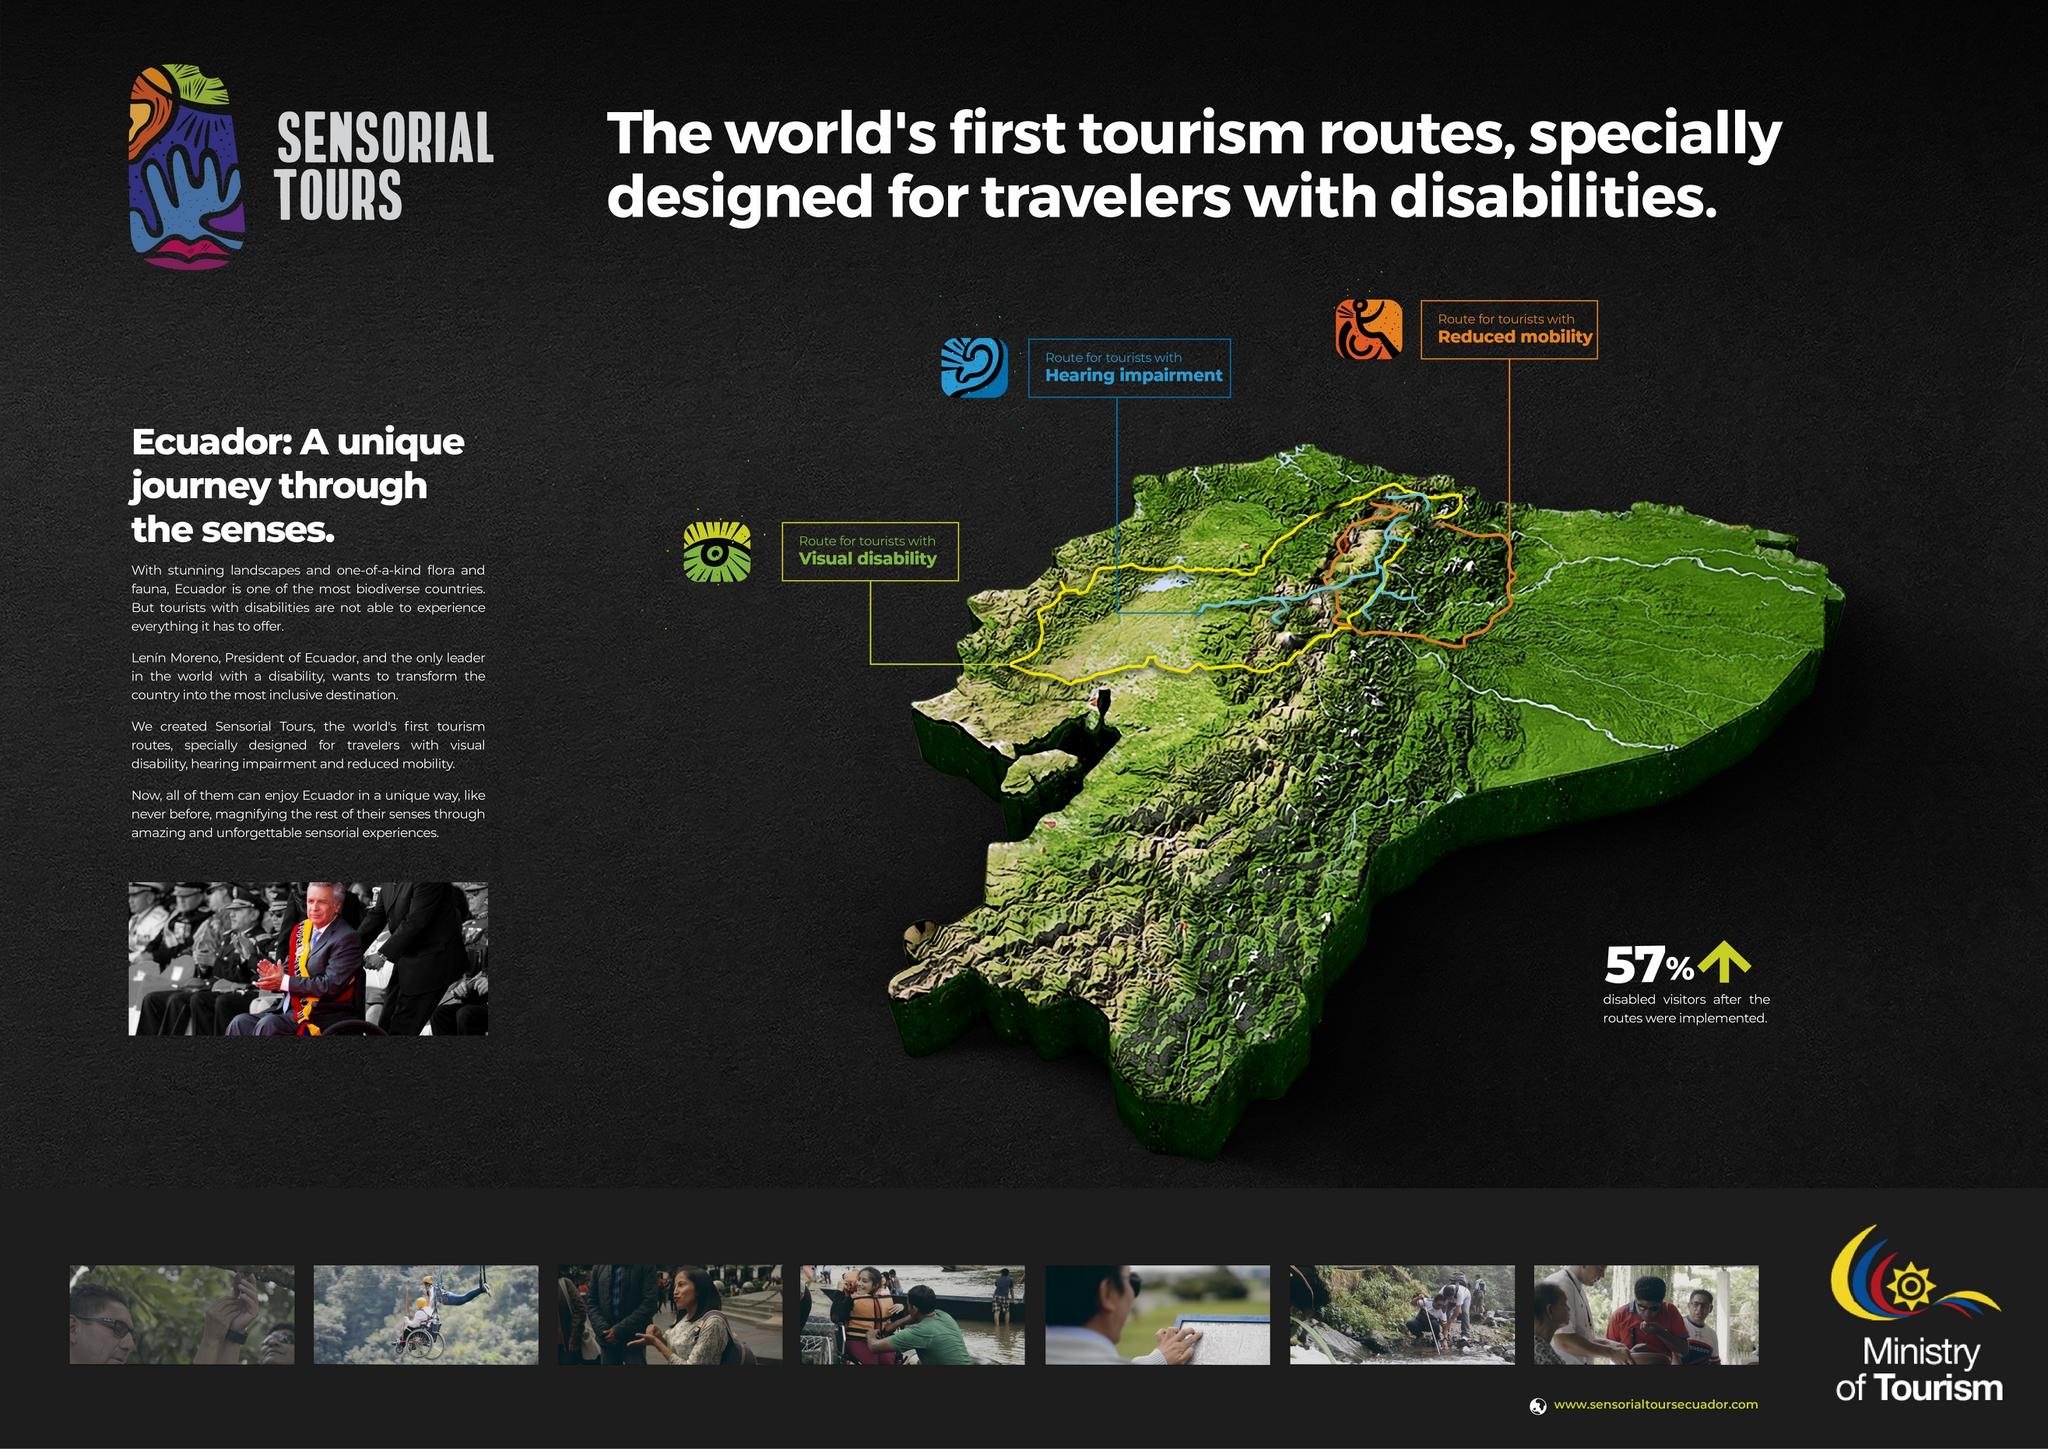
Task: Open thumbnail of people walking by stream
Action: click(x=1402, y=1315)
